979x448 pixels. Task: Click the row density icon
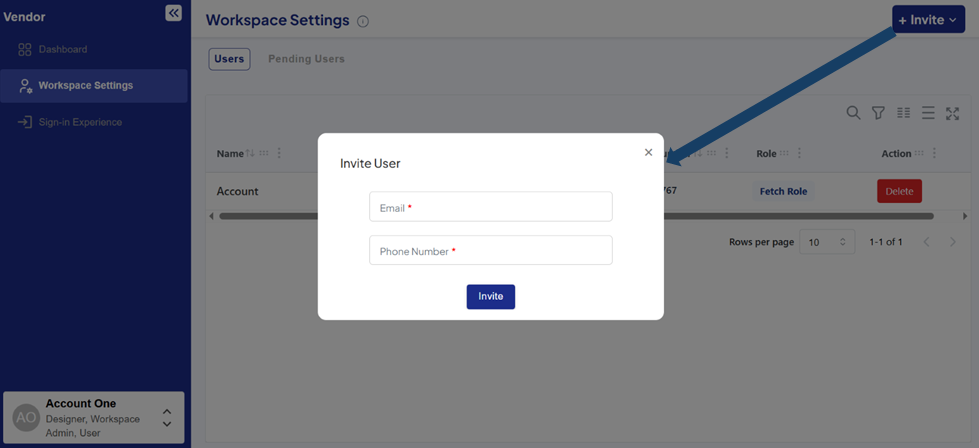[x=928, y=113]
